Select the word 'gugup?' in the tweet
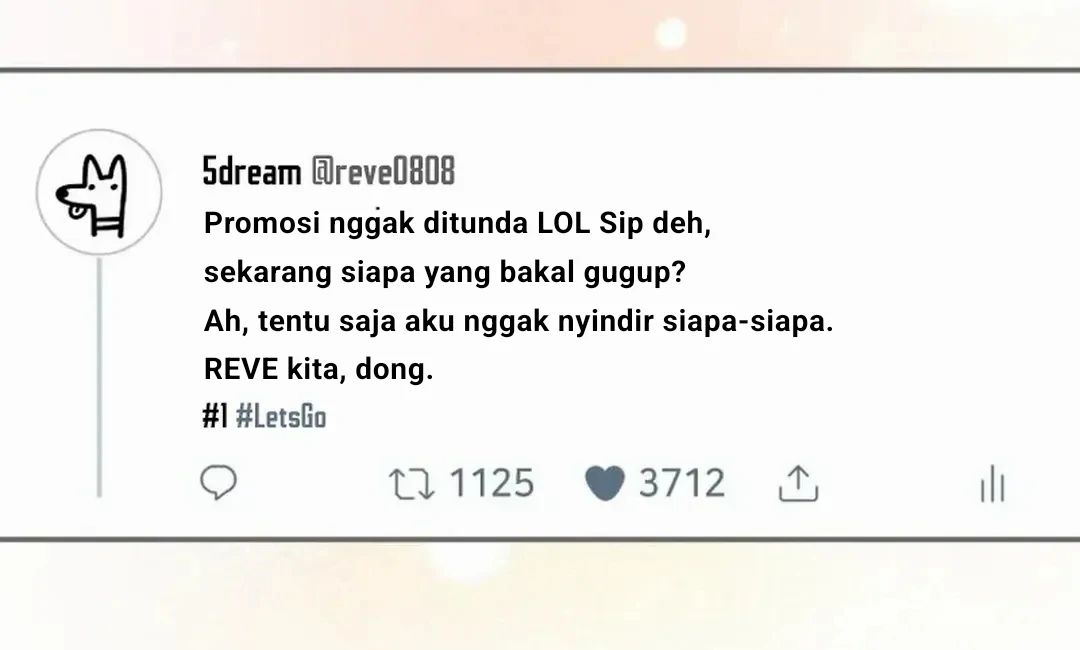The height and width of the screenshot is (650, 1080). (x=635, y=274)
